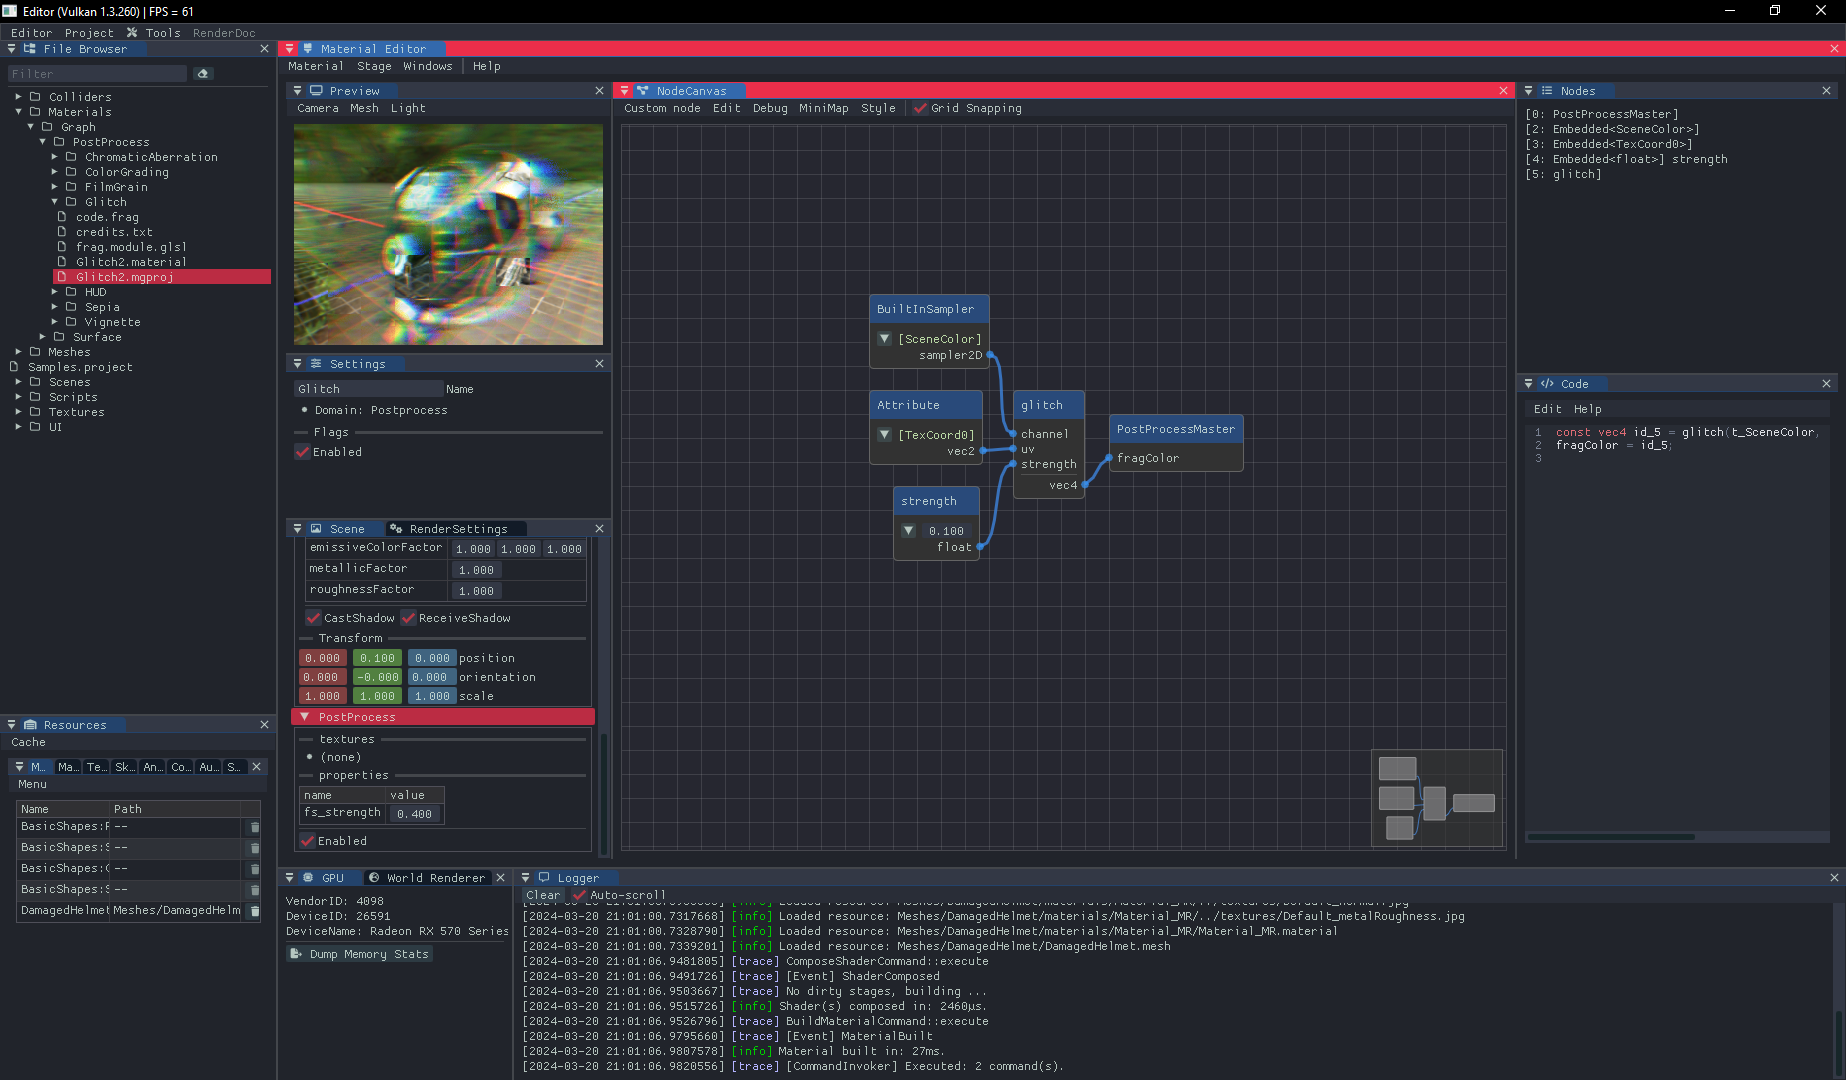This screenshot has height=1080, width=1846.
Task: Expand the ColorGrading folder
Action: 54,172
